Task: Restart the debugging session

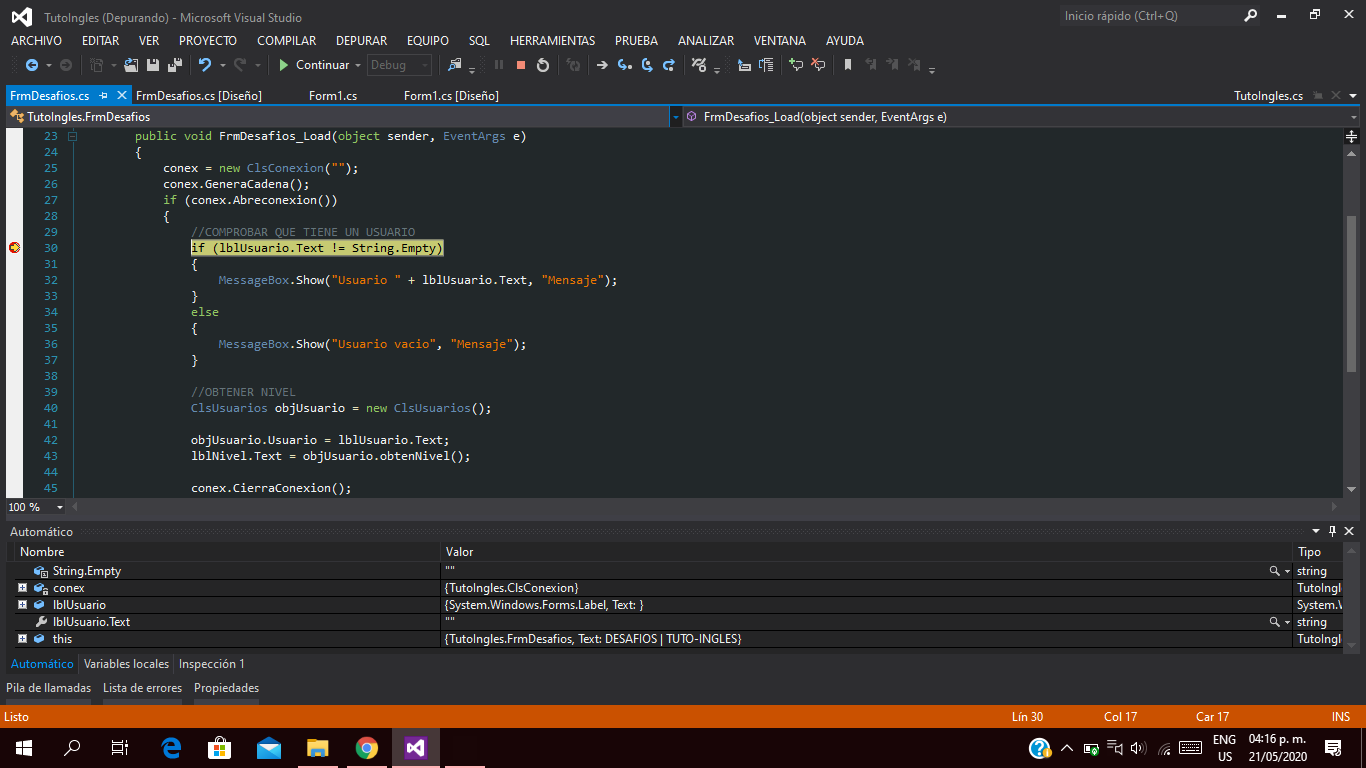Action: [x=543, y=65]
